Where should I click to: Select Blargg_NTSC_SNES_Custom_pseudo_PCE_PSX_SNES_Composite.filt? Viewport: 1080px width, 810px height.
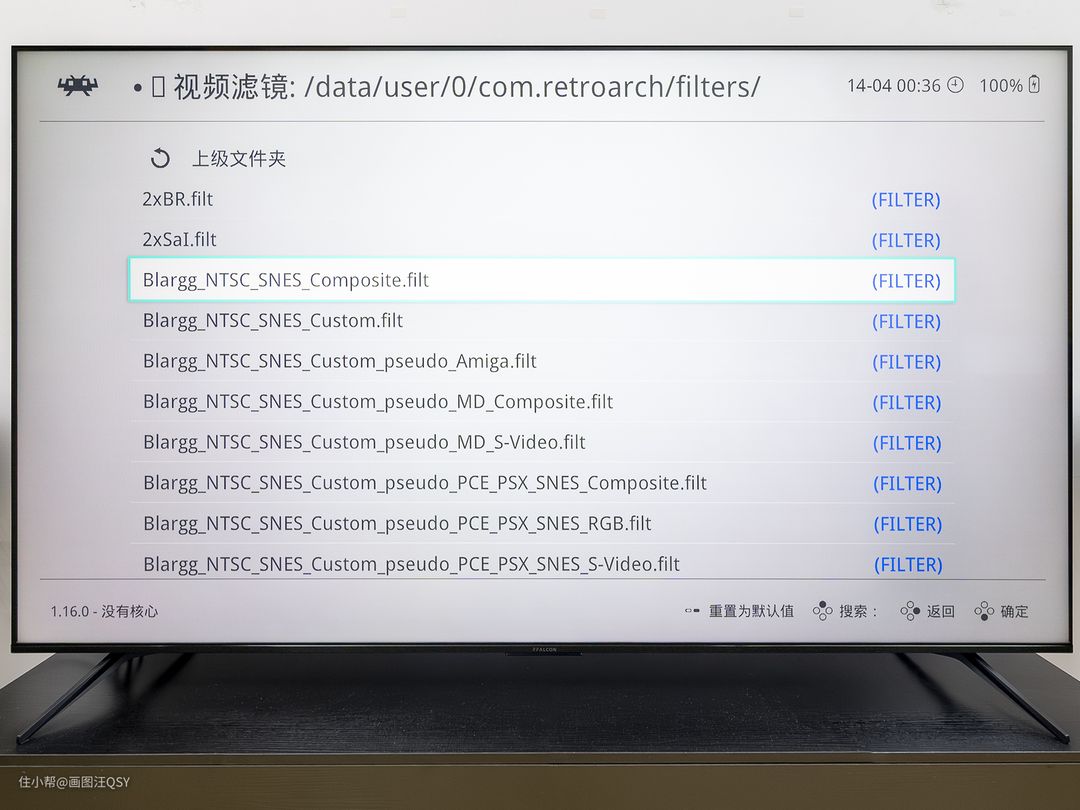541,484
